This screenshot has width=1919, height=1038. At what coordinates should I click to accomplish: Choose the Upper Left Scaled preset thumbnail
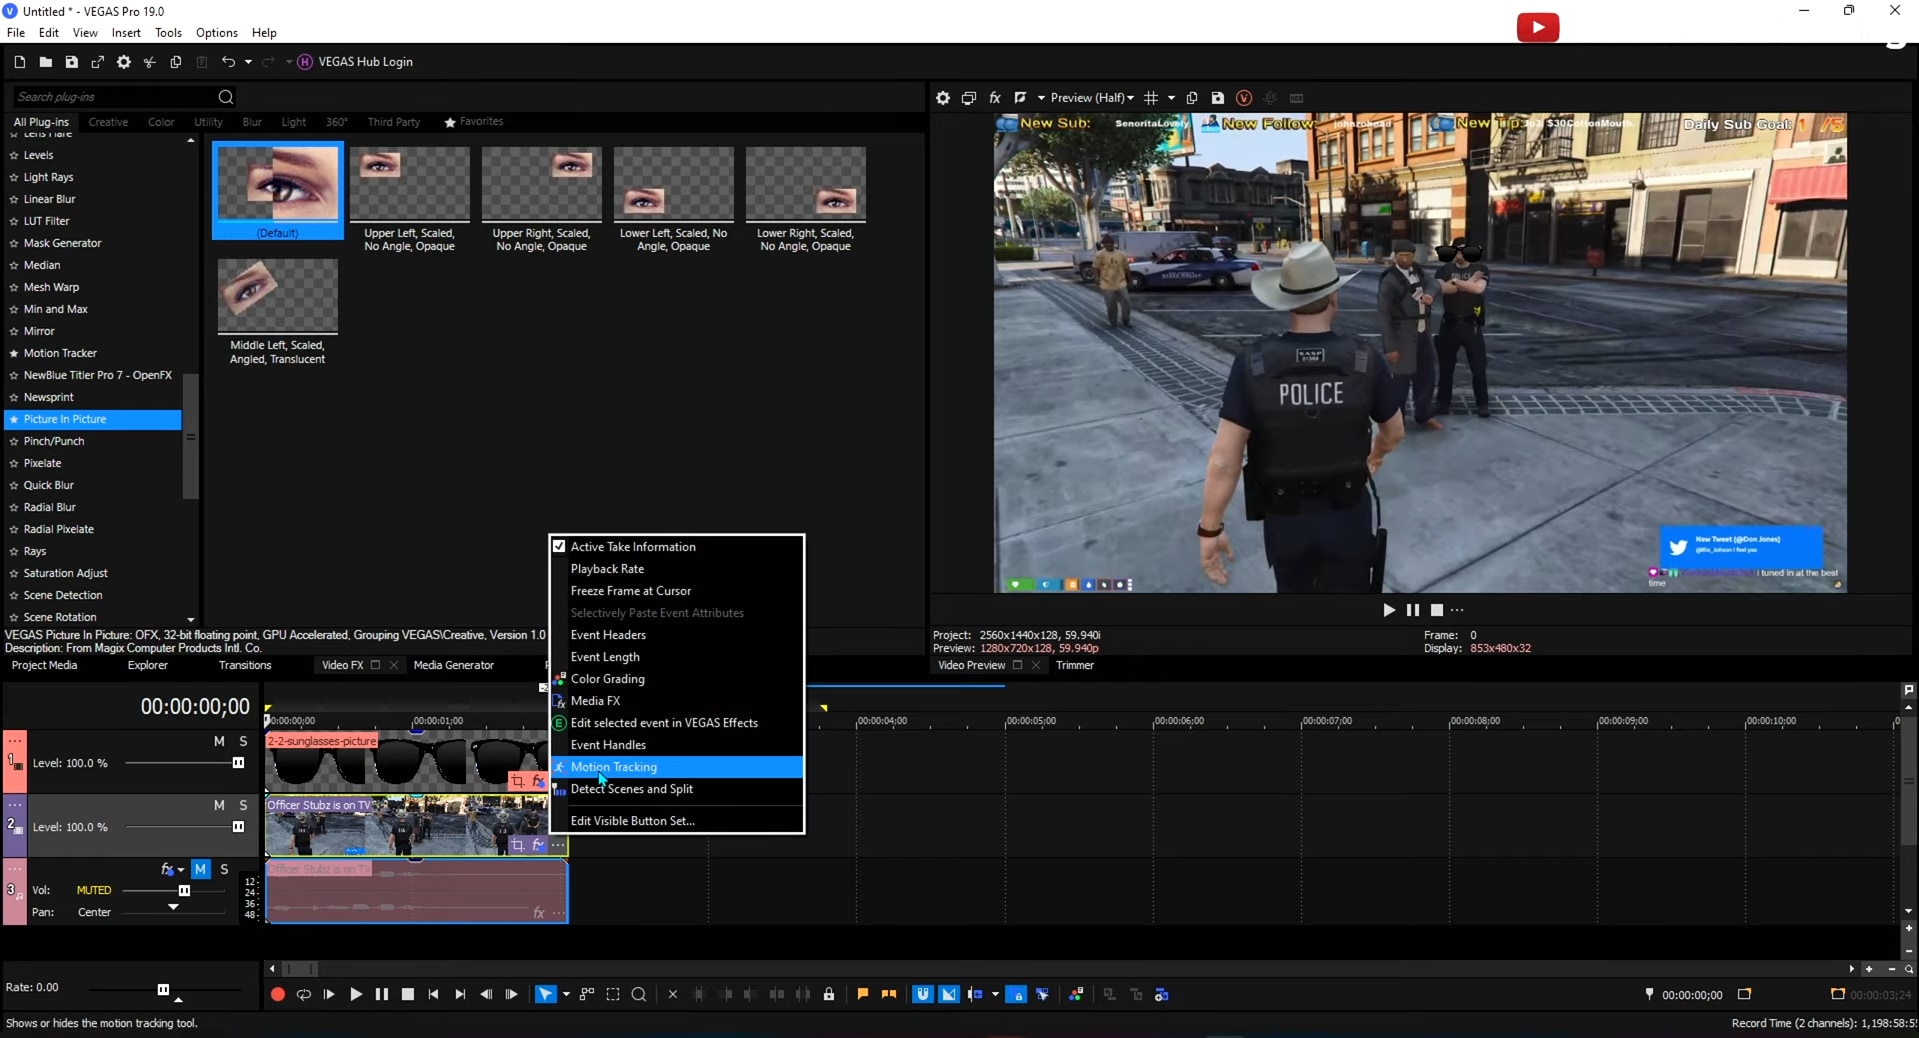coord(409,185)
